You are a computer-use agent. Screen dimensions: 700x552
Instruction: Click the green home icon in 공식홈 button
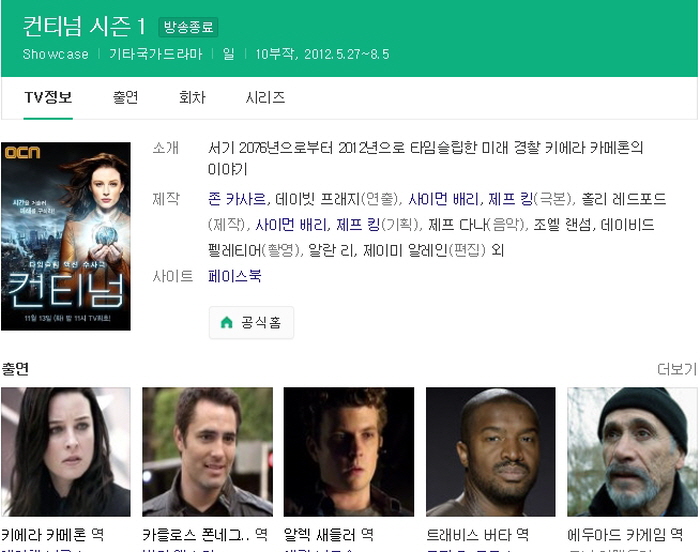[x=226, y=323]
